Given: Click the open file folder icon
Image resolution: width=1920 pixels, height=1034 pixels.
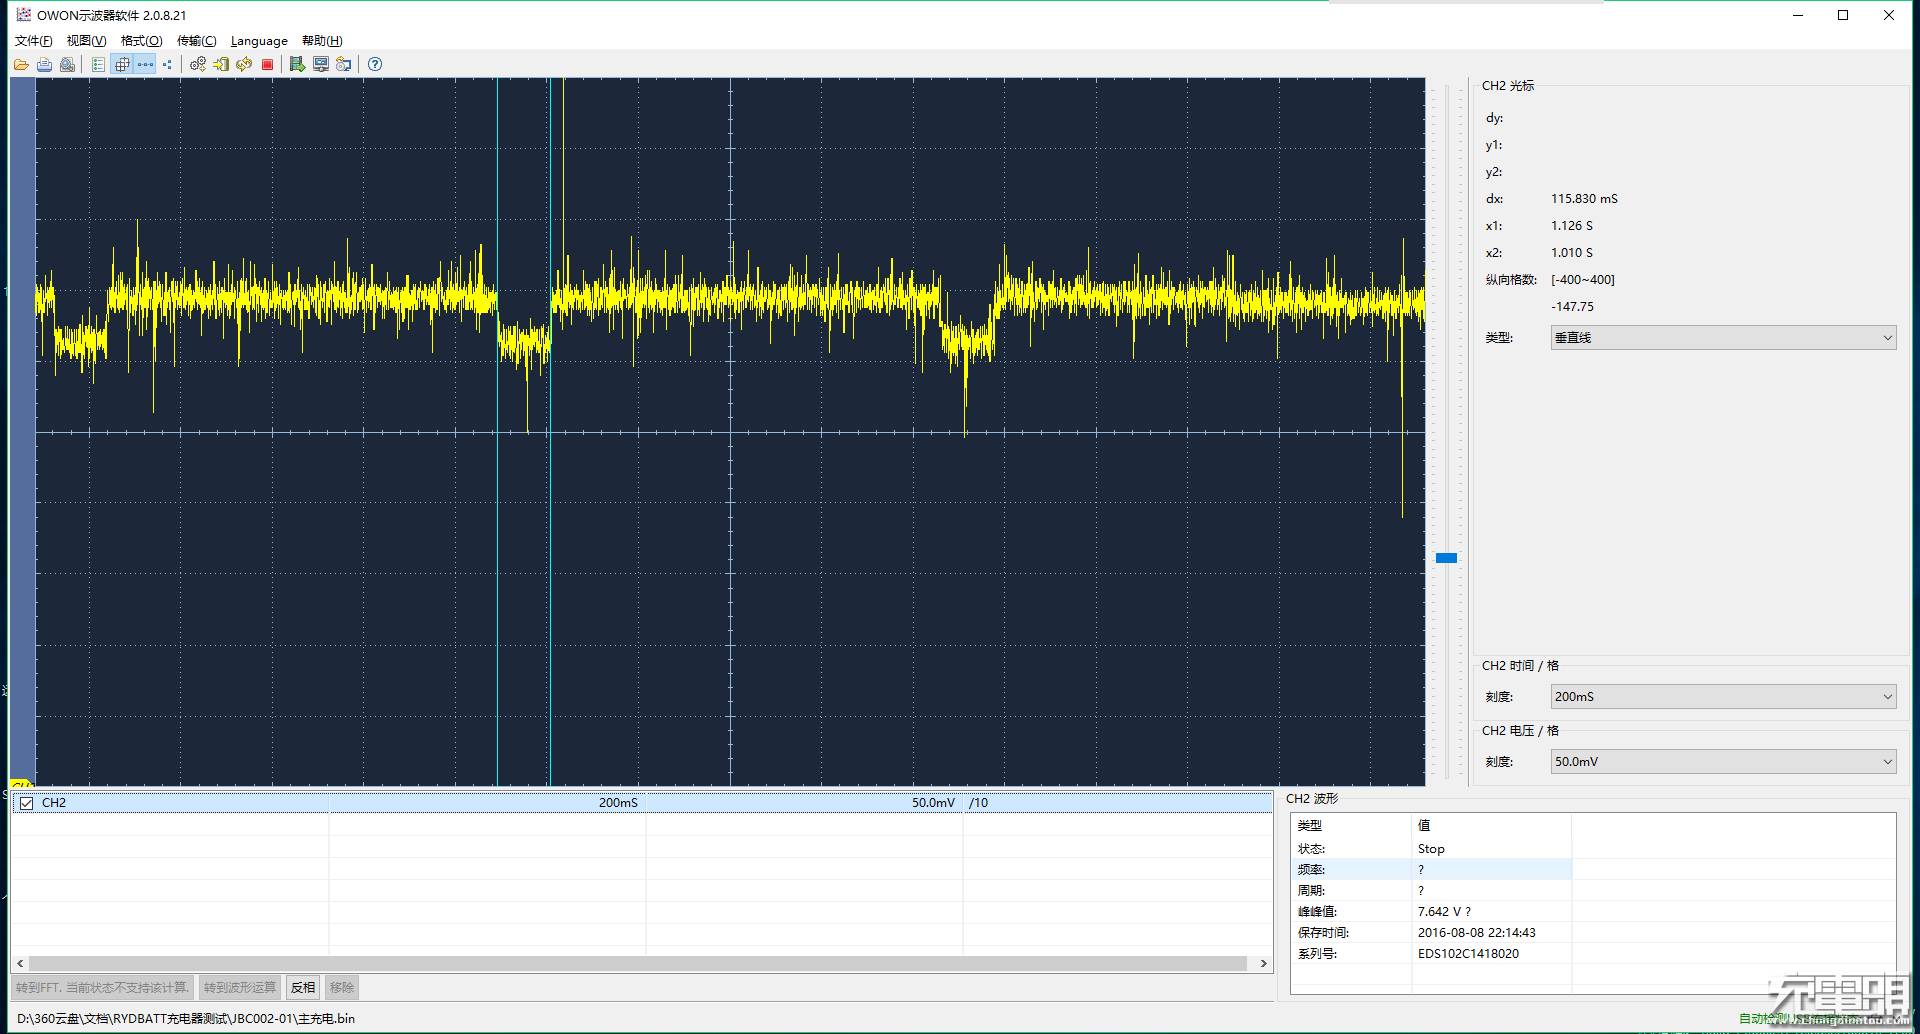Looking at the screenshot, I should (x=21, y=64).
